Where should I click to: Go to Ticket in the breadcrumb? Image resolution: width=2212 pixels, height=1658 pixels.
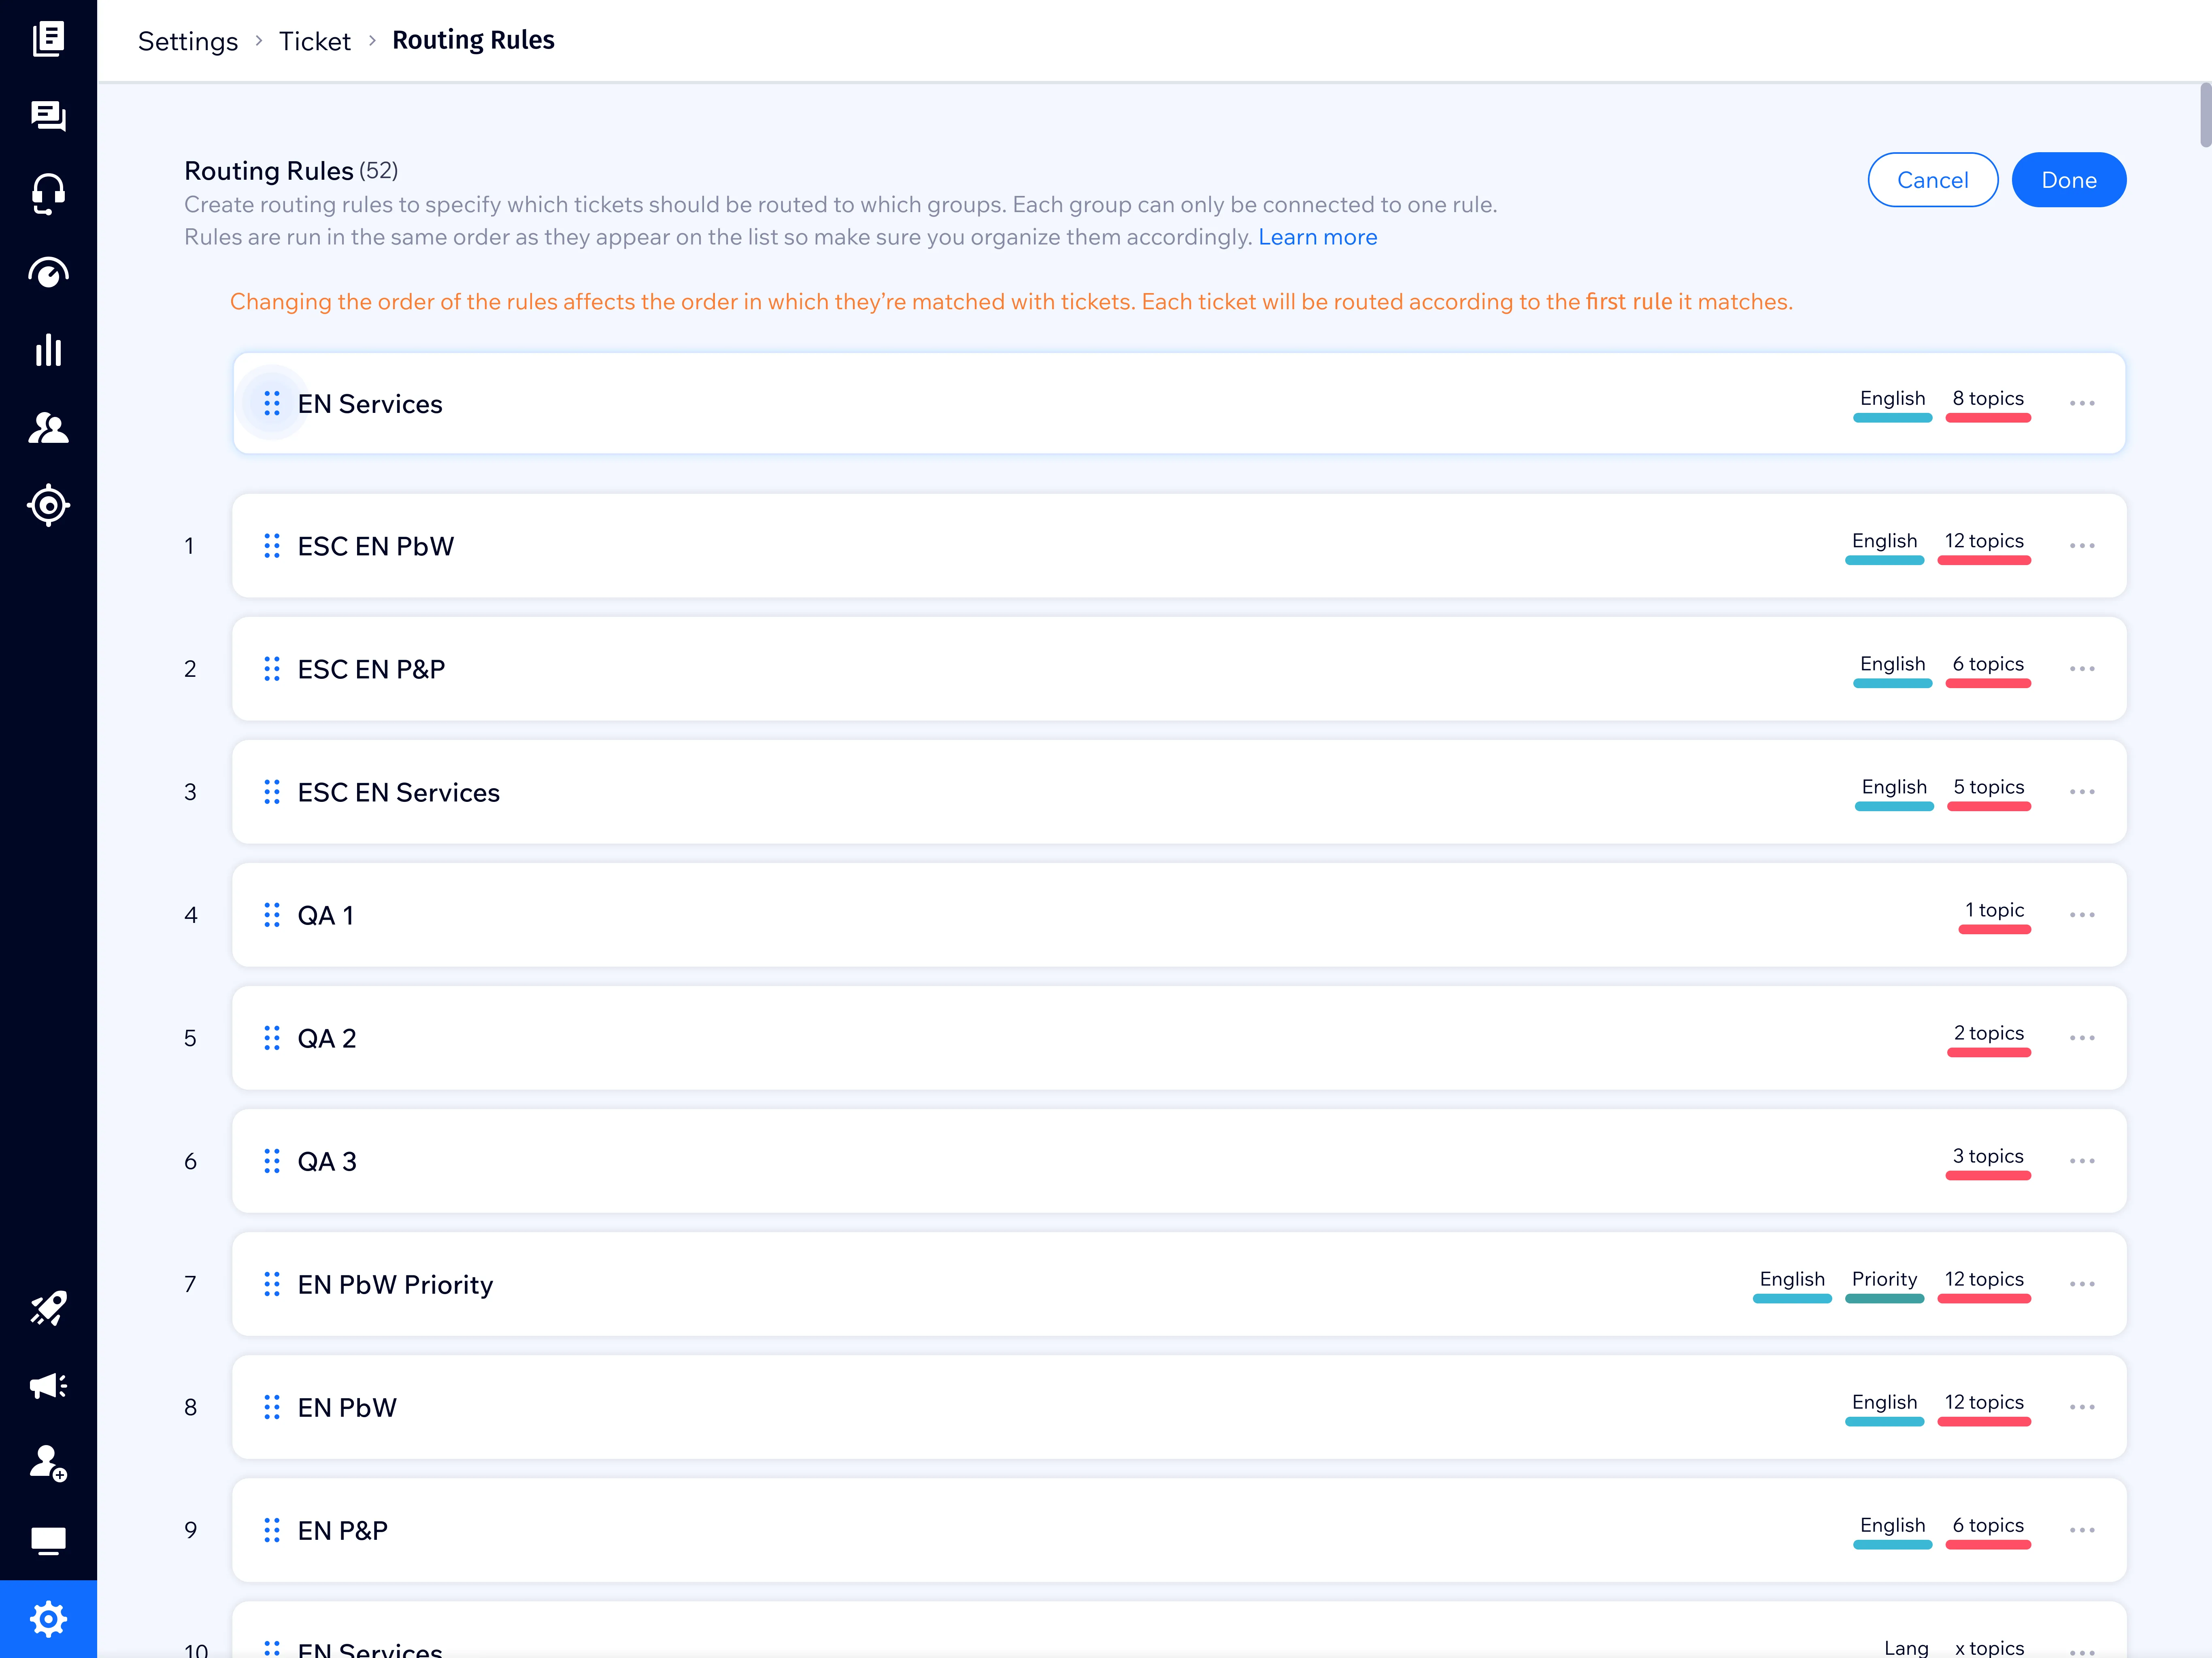coord(315,41)
